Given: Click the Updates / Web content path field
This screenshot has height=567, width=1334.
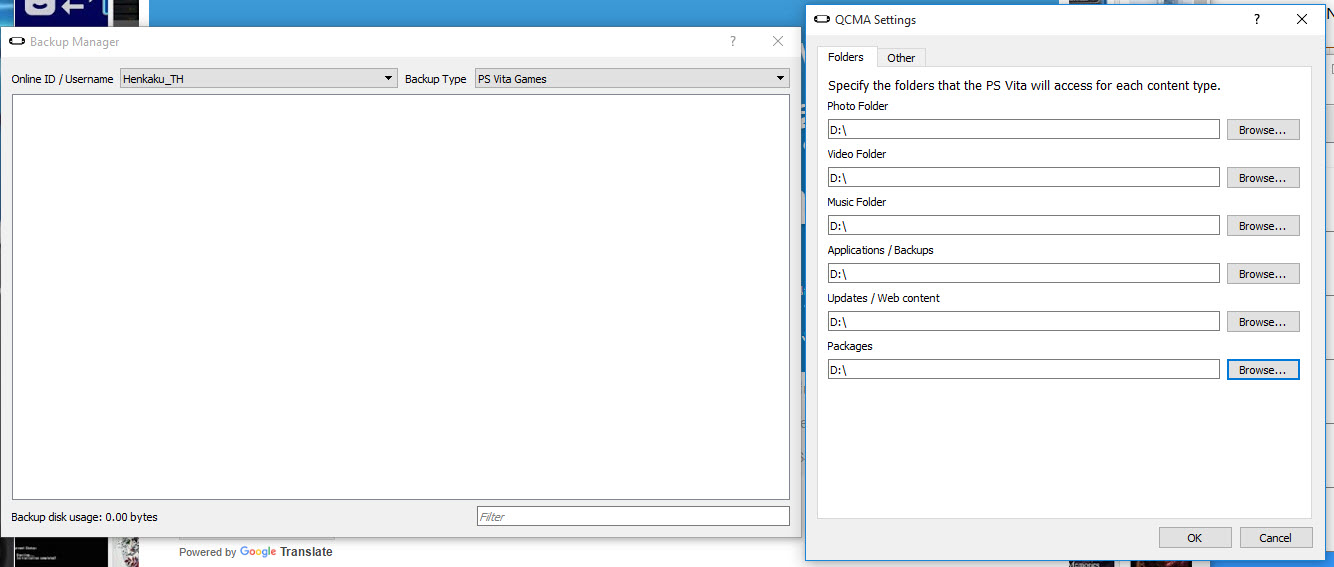Looking at the screenshot, I should click(1023, 322).
